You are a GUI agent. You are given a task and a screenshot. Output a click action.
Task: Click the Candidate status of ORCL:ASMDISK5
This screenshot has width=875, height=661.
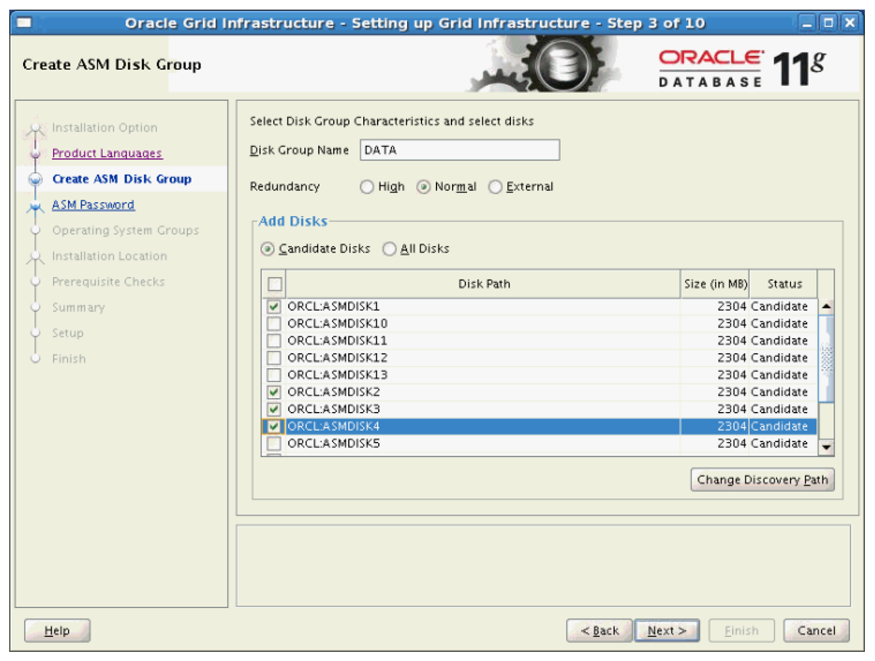click(779, 443)
